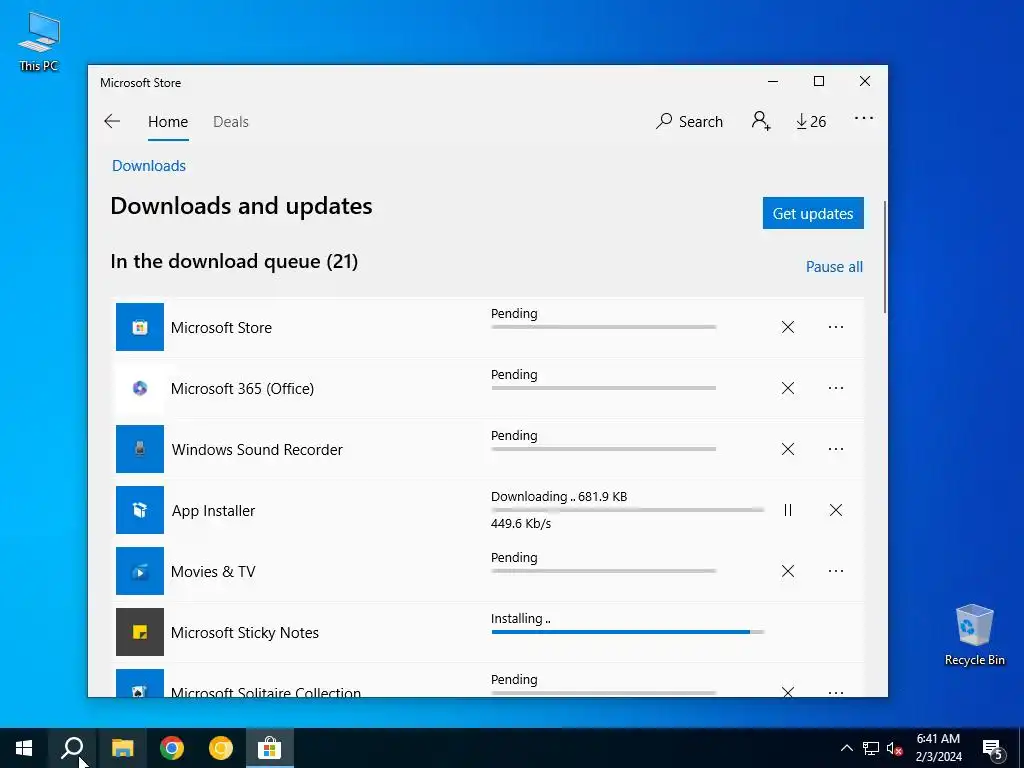Click the Windows Sound Recorder app icon
1024x768 pixels.
[x=140, y=449]
